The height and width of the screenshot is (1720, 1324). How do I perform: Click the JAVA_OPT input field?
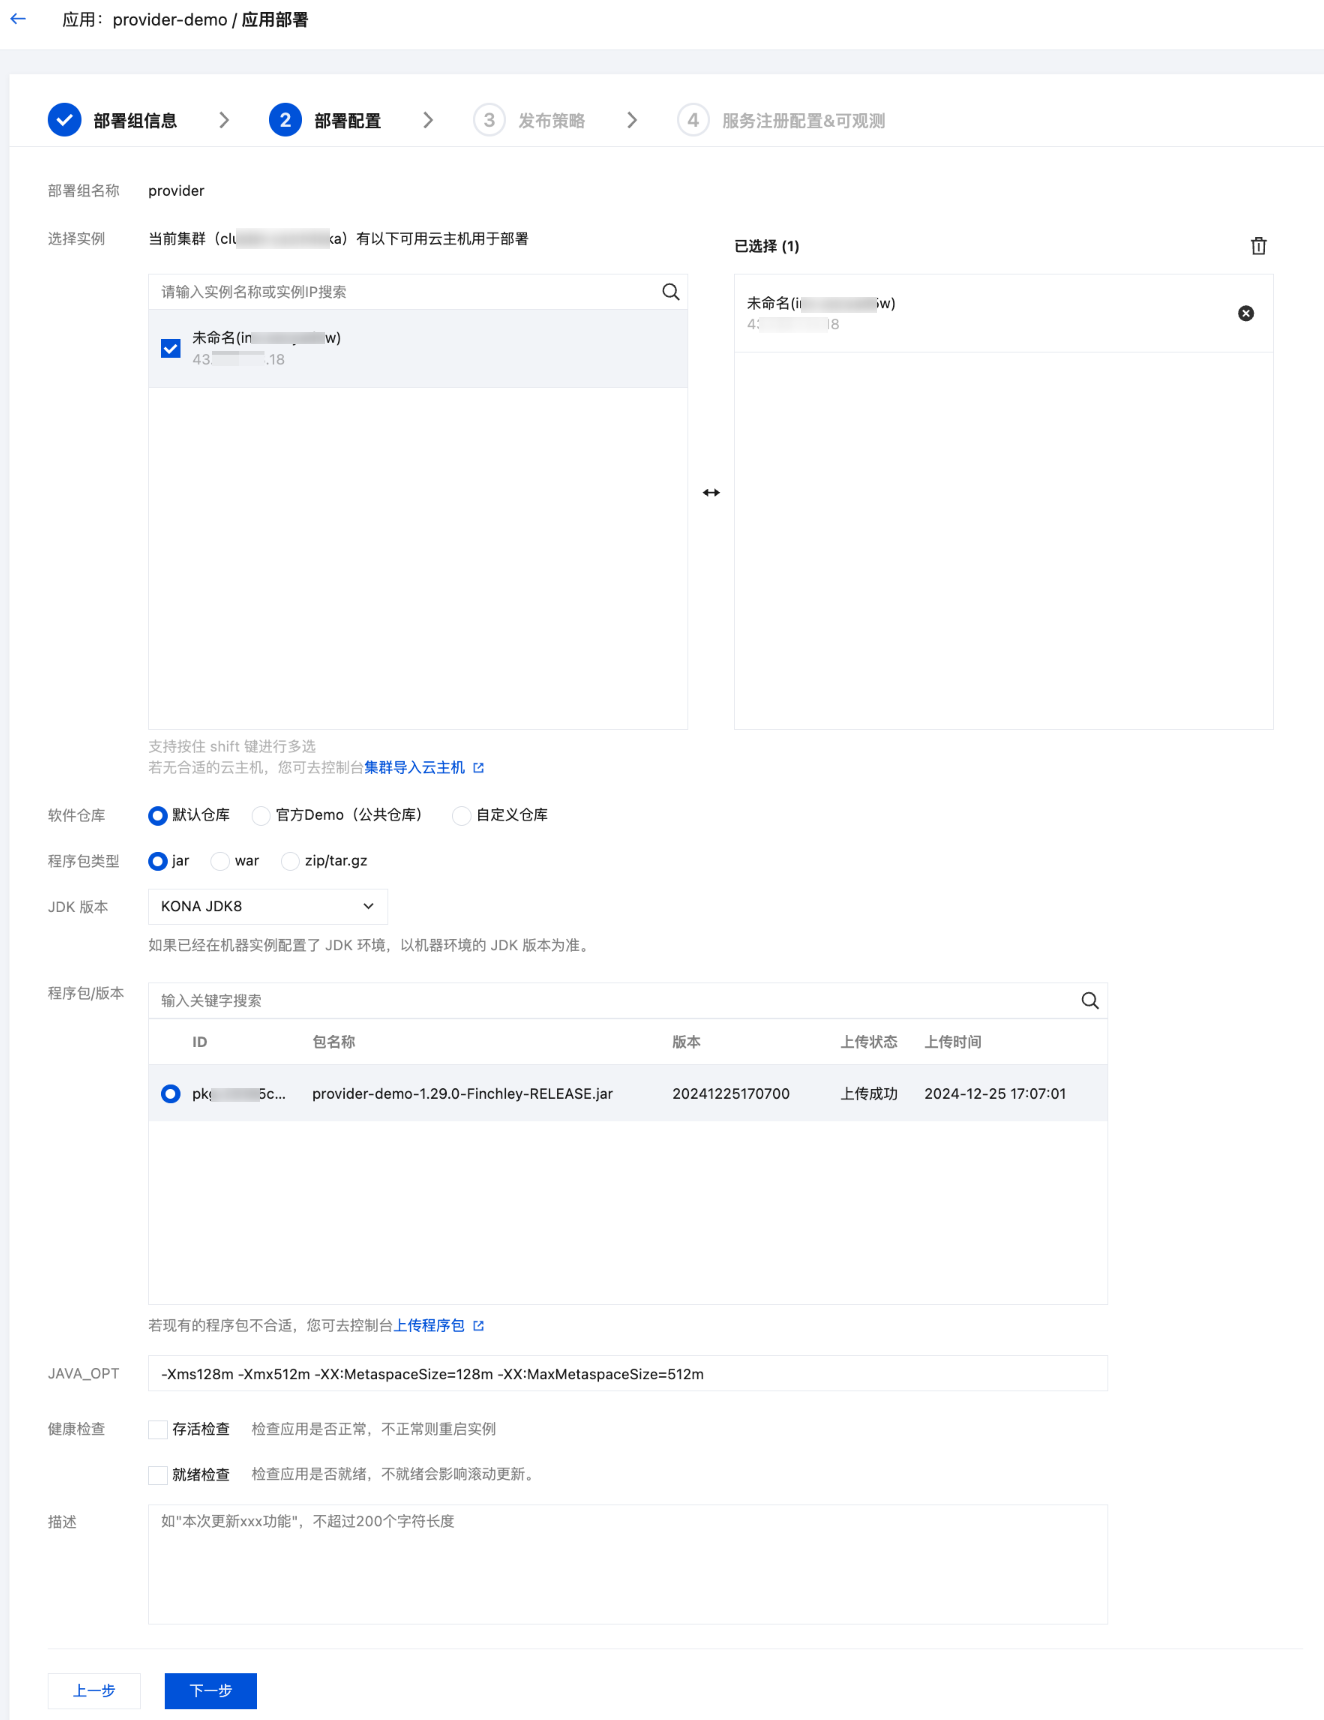(x=628, y=1374)
